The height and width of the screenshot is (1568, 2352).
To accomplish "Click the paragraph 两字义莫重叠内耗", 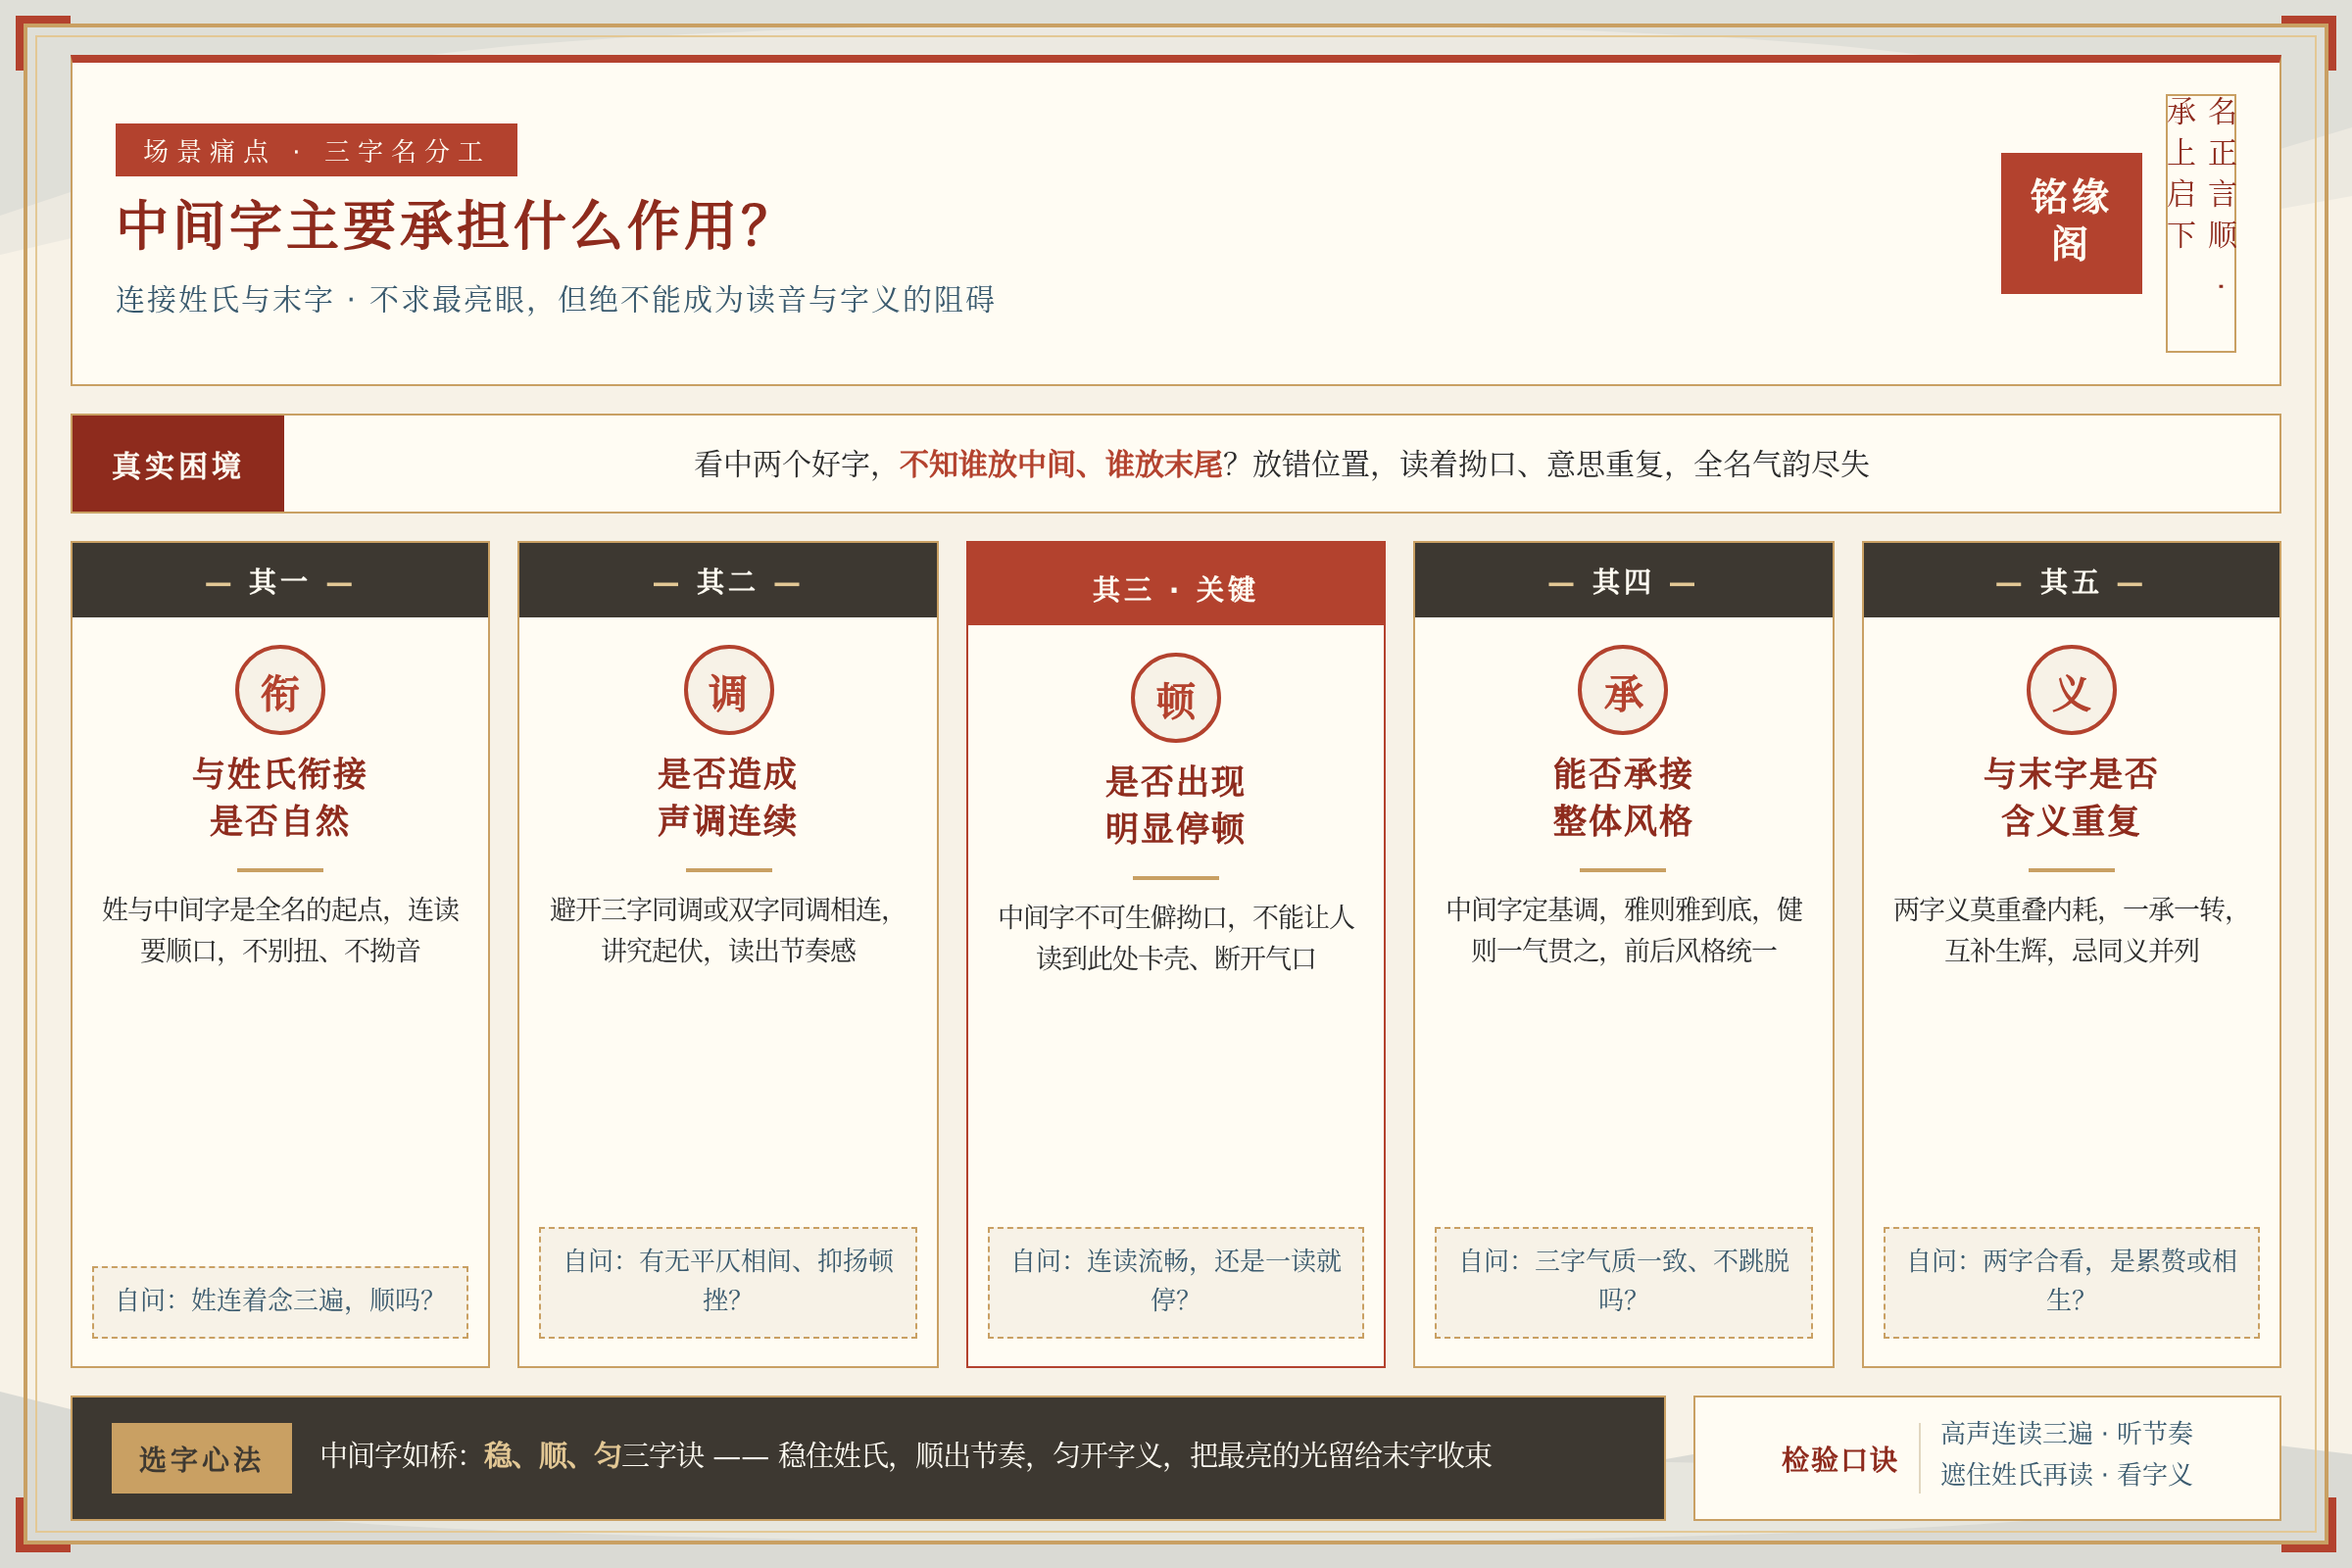I will (x=2071, y=929).
